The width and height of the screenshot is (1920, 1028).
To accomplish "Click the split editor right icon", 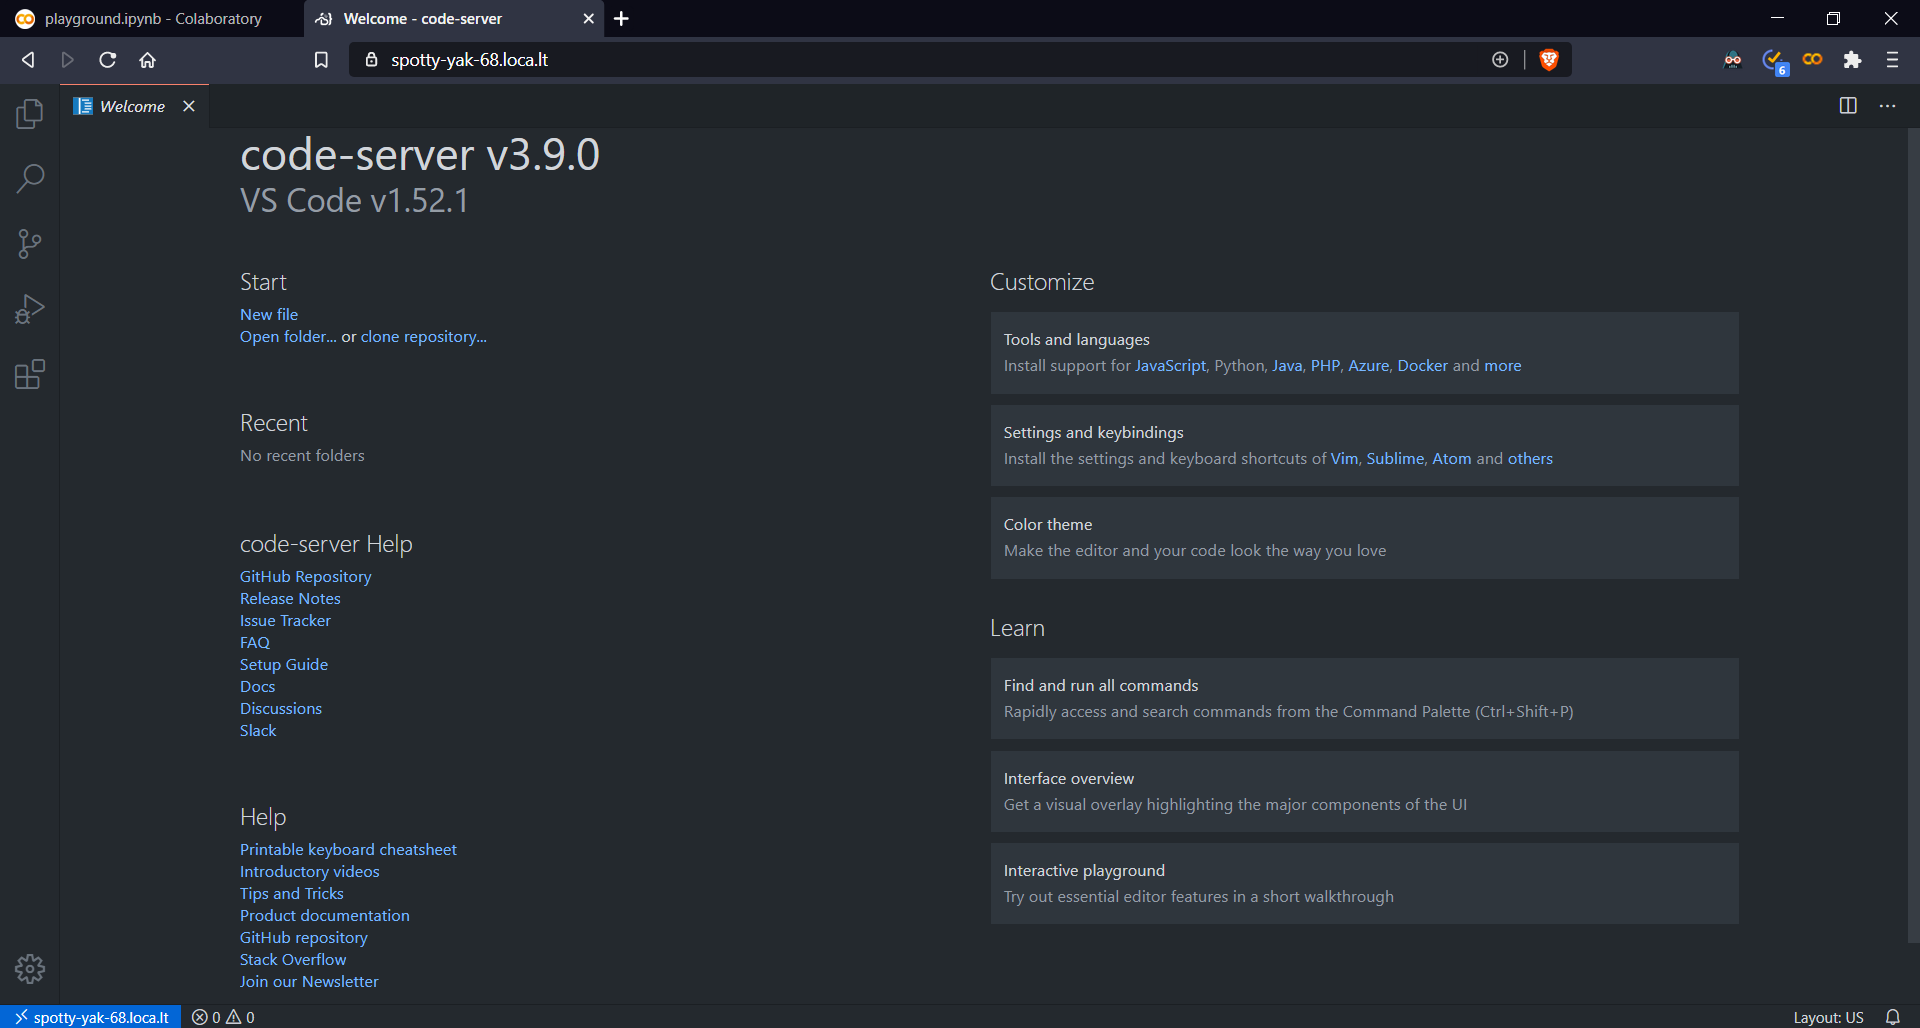I will pyautogui.click(x=1848, y=106).
